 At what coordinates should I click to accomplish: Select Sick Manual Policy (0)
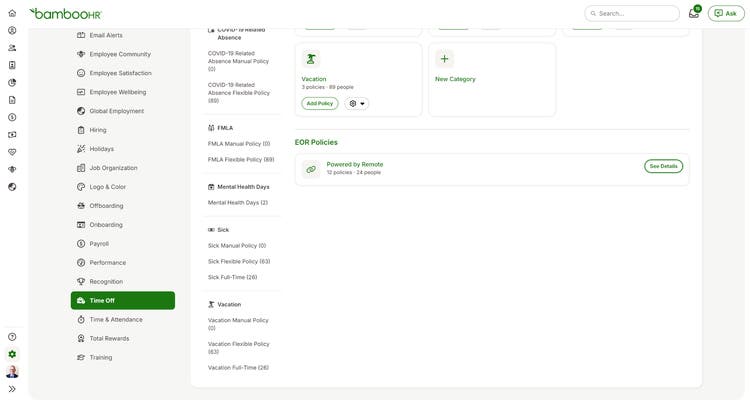237,246
